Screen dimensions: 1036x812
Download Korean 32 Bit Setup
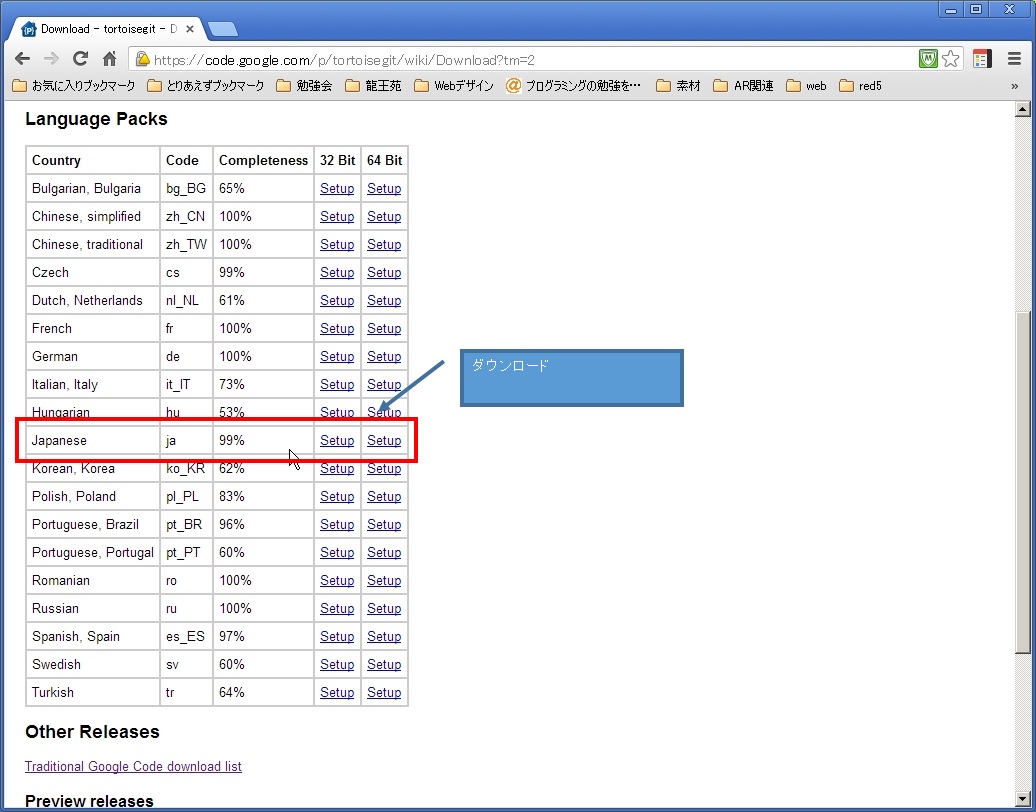pyautogui.click(x=337, y=468)
